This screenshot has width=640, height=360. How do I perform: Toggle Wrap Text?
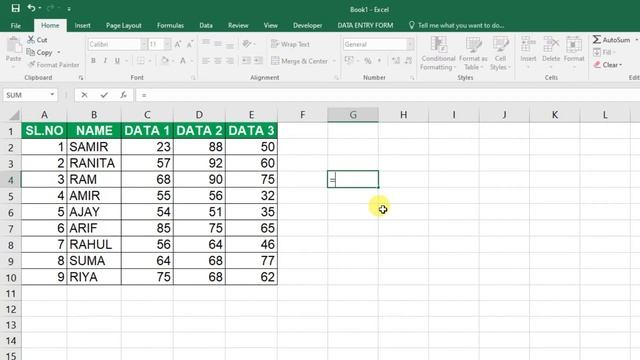290,44
